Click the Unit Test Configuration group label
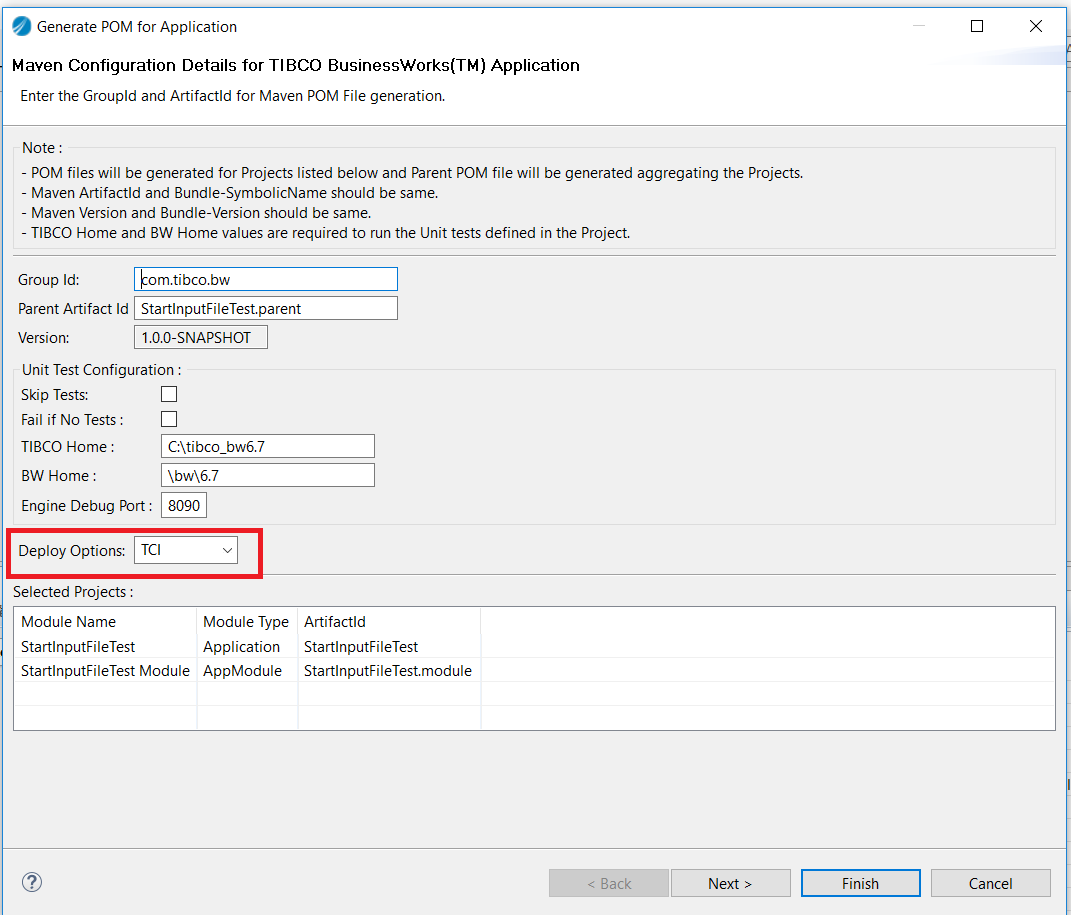Image resolution: width=1071 pixels, height=915 pixels. 102,369
